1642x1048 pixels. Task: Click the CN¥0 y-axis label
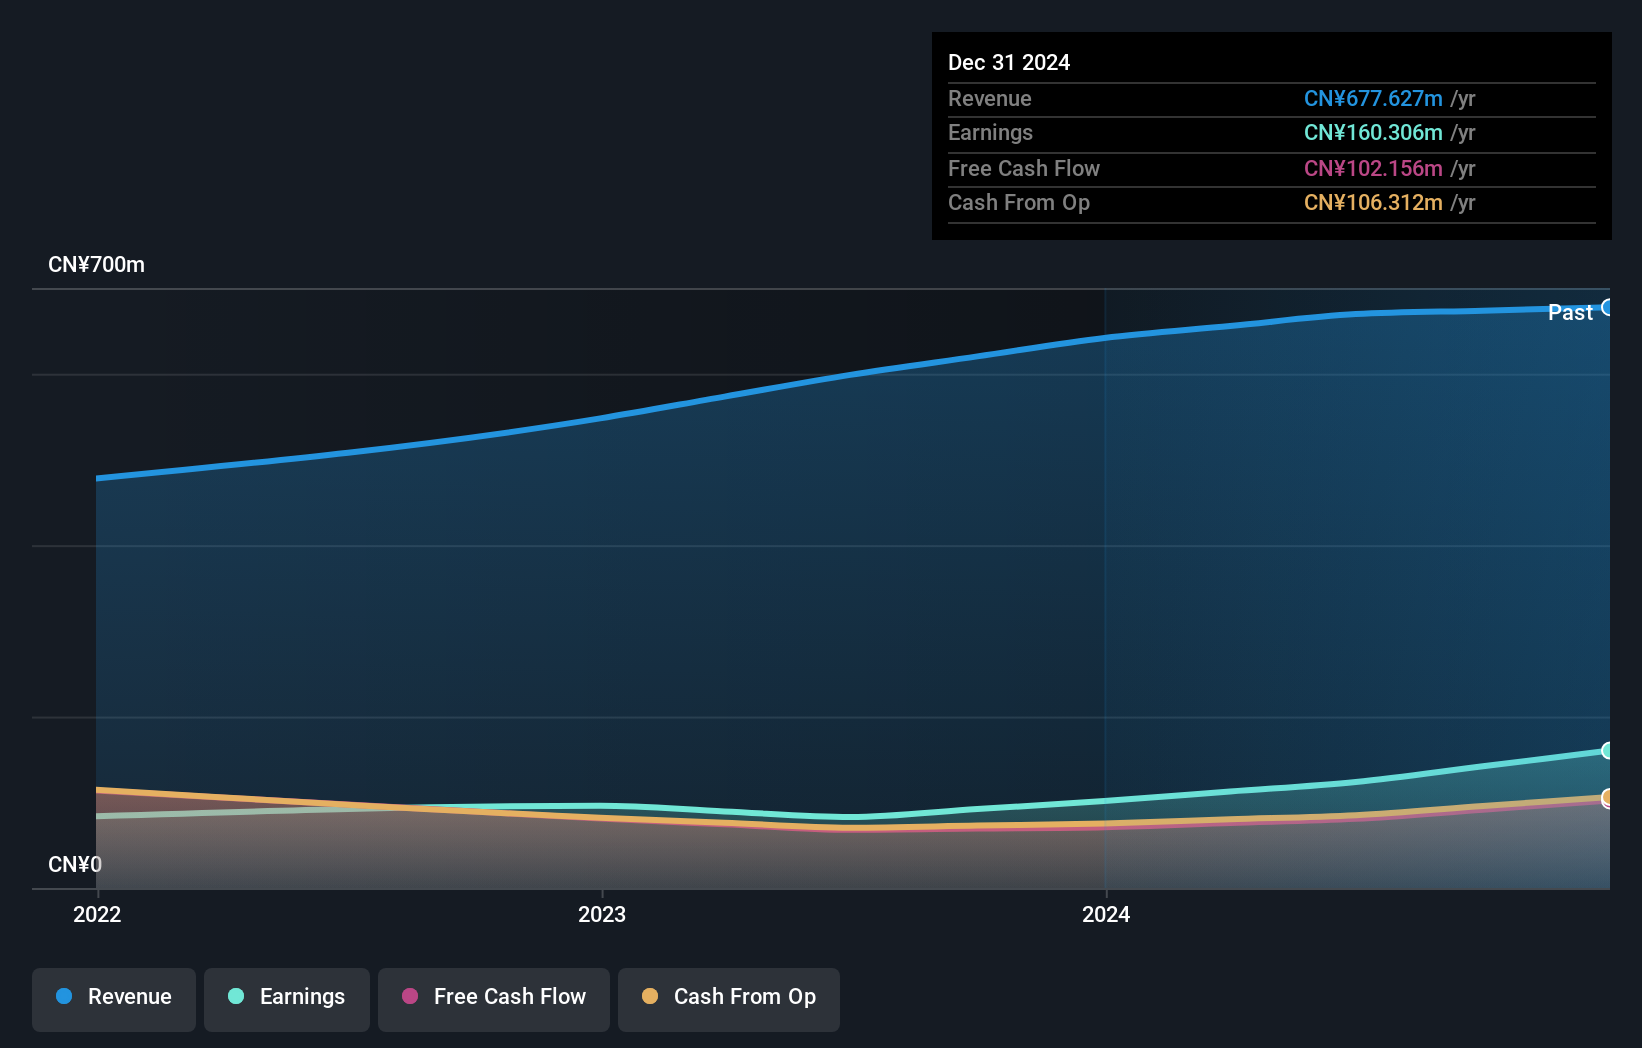(75, 864)
